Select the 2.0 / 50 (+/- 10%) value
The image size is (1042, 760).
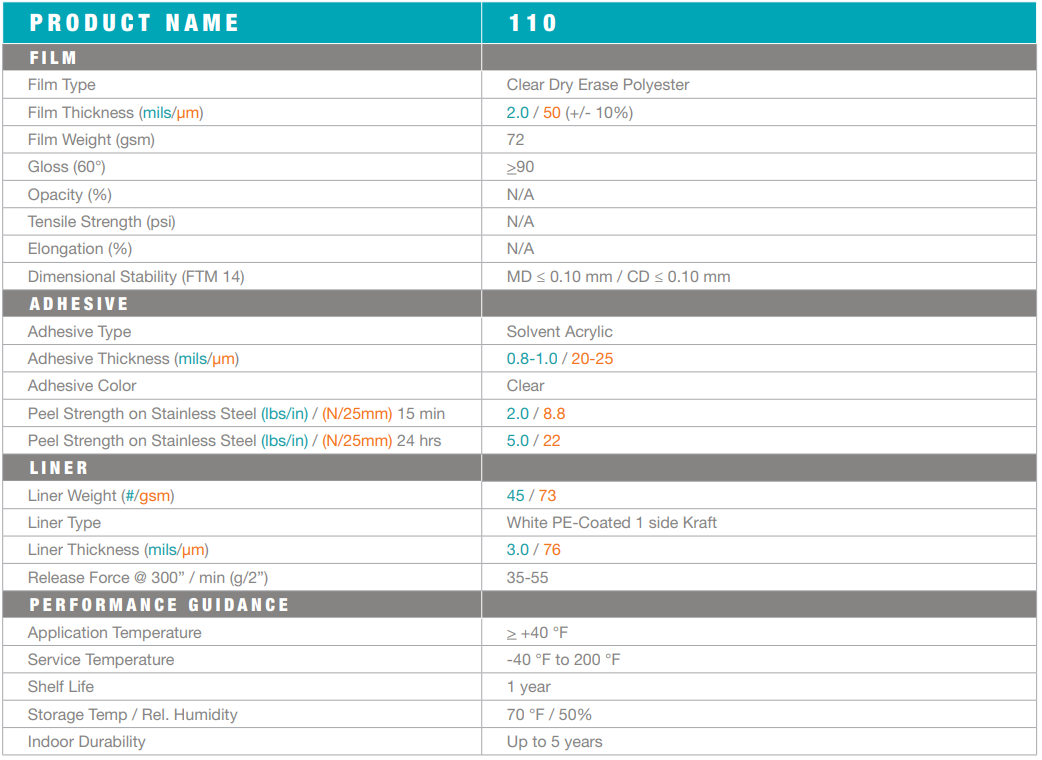coord(570,113)
